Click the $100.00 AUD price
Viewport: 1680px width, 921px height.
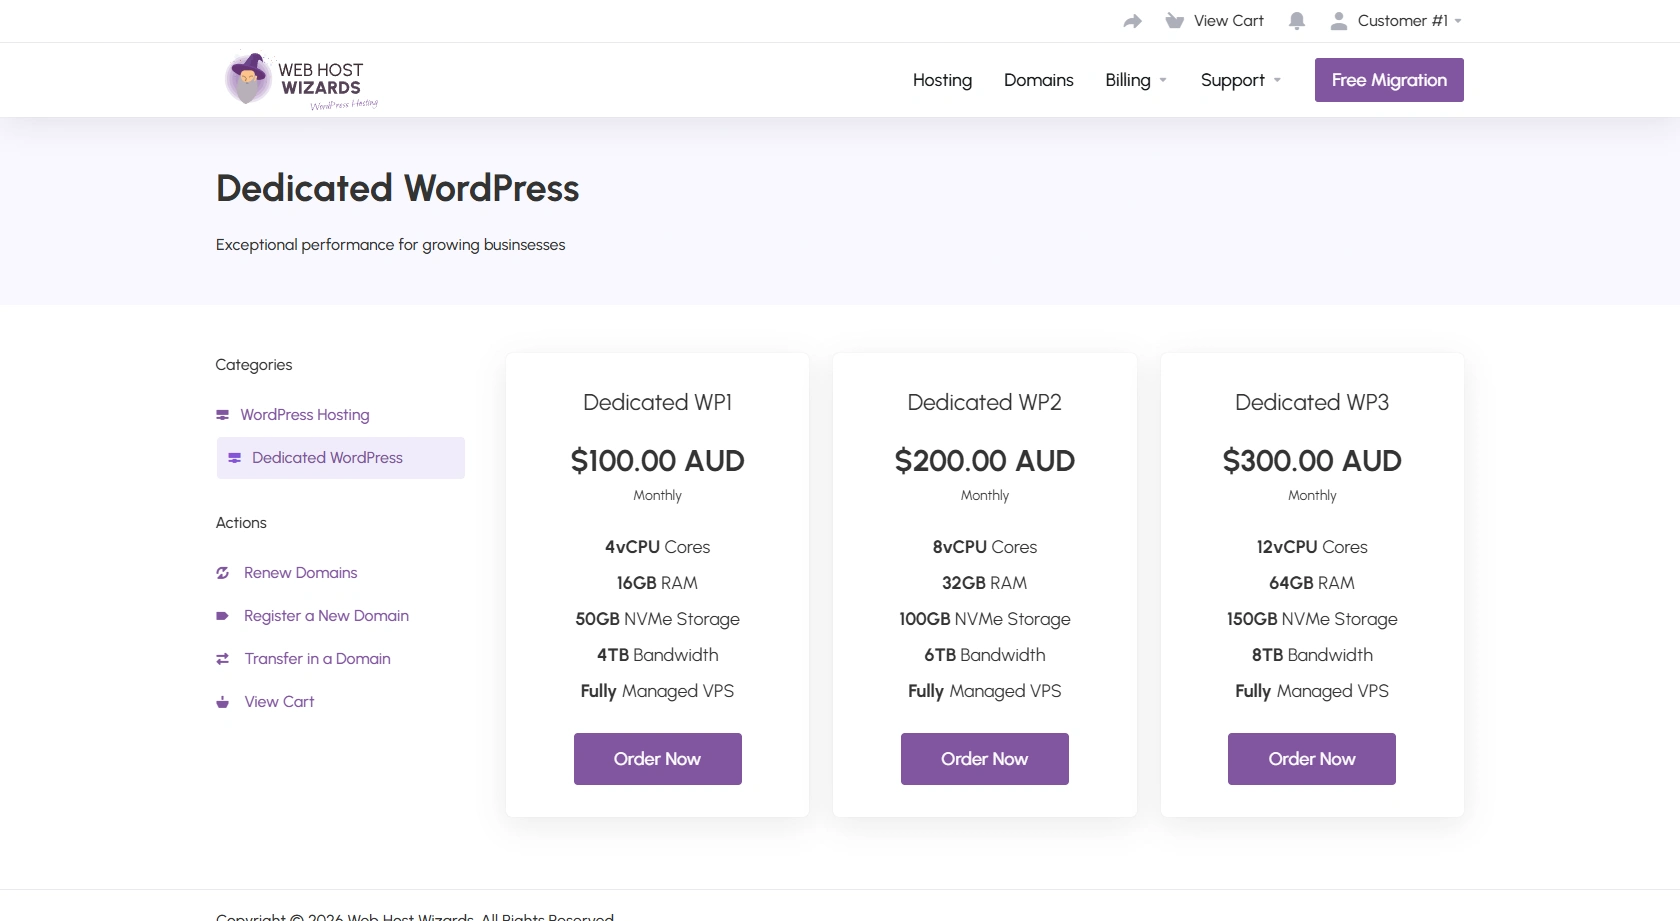[658, 461]
